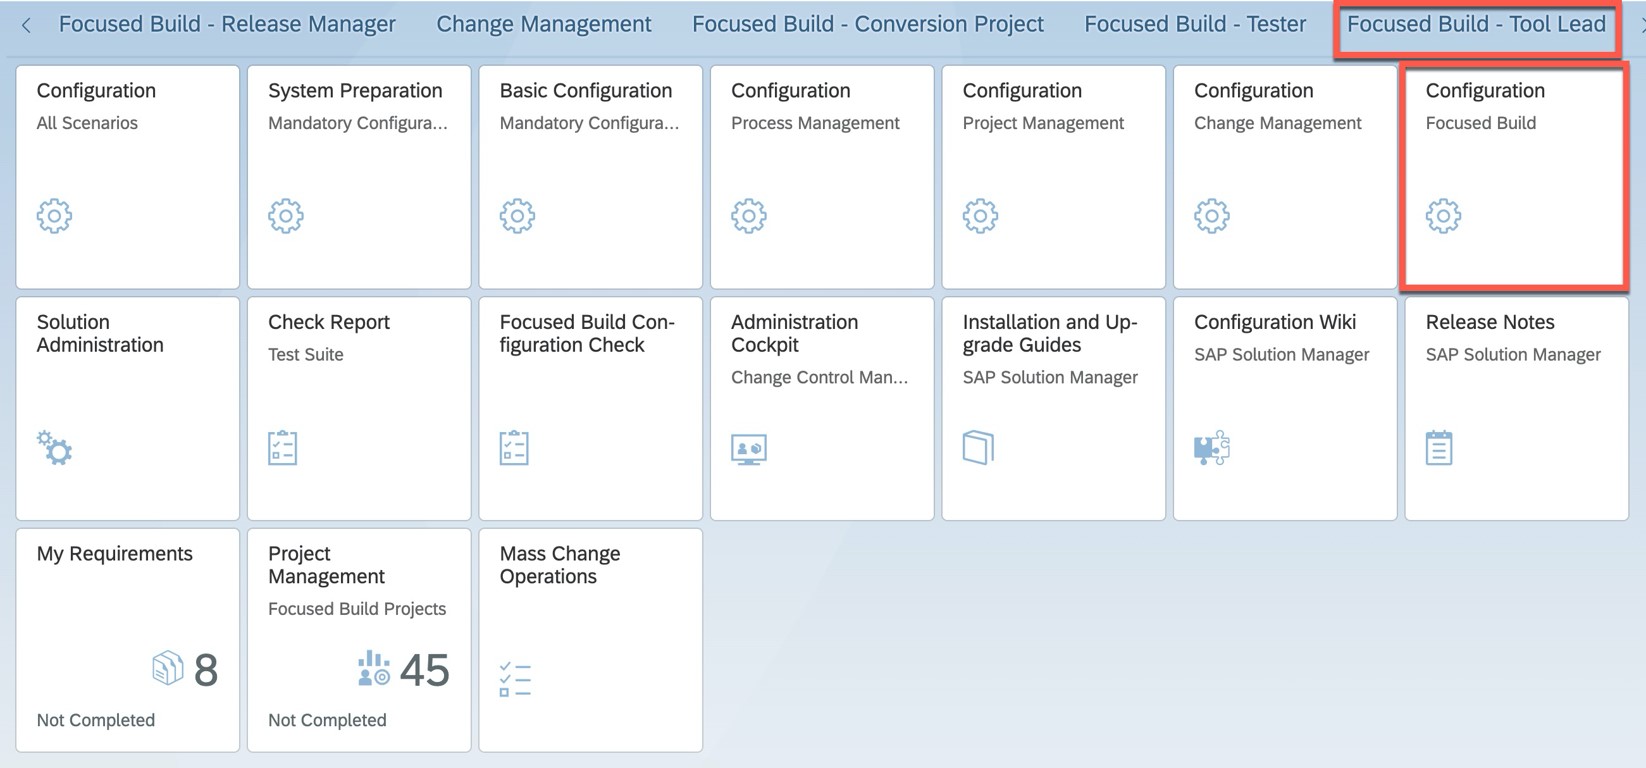Click the checklist icon on Check Report tile
This screenshot has height=768, width=1646.
pyautogui.click(x=283, y=448)
